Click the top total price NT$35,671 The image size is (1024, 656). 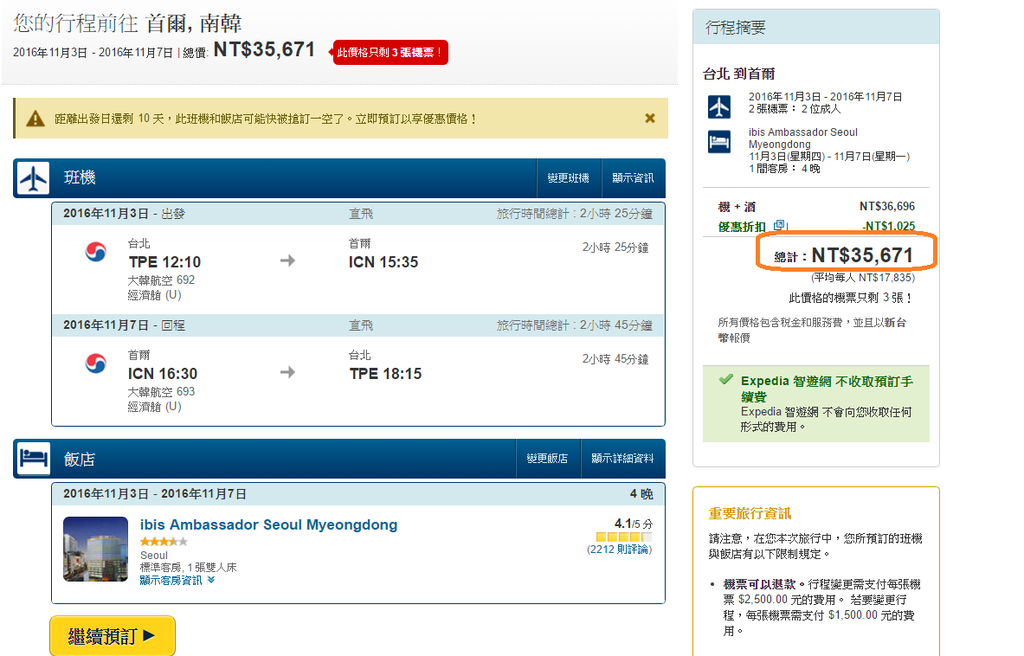click(264, 50)
